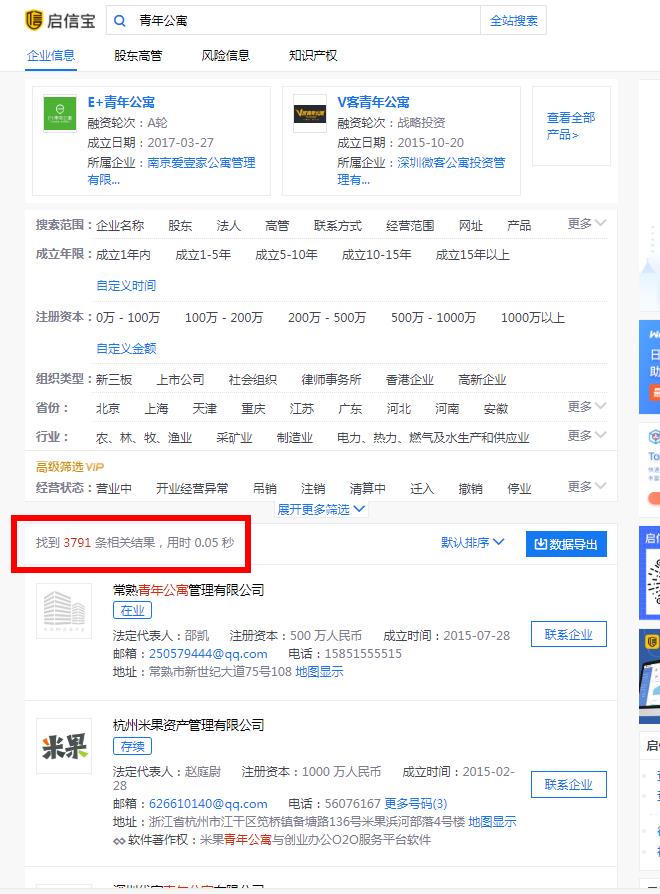Screen dimensions: 660x894
Task: Filter search scope by 股东
Action: click(x=180, y=225)
